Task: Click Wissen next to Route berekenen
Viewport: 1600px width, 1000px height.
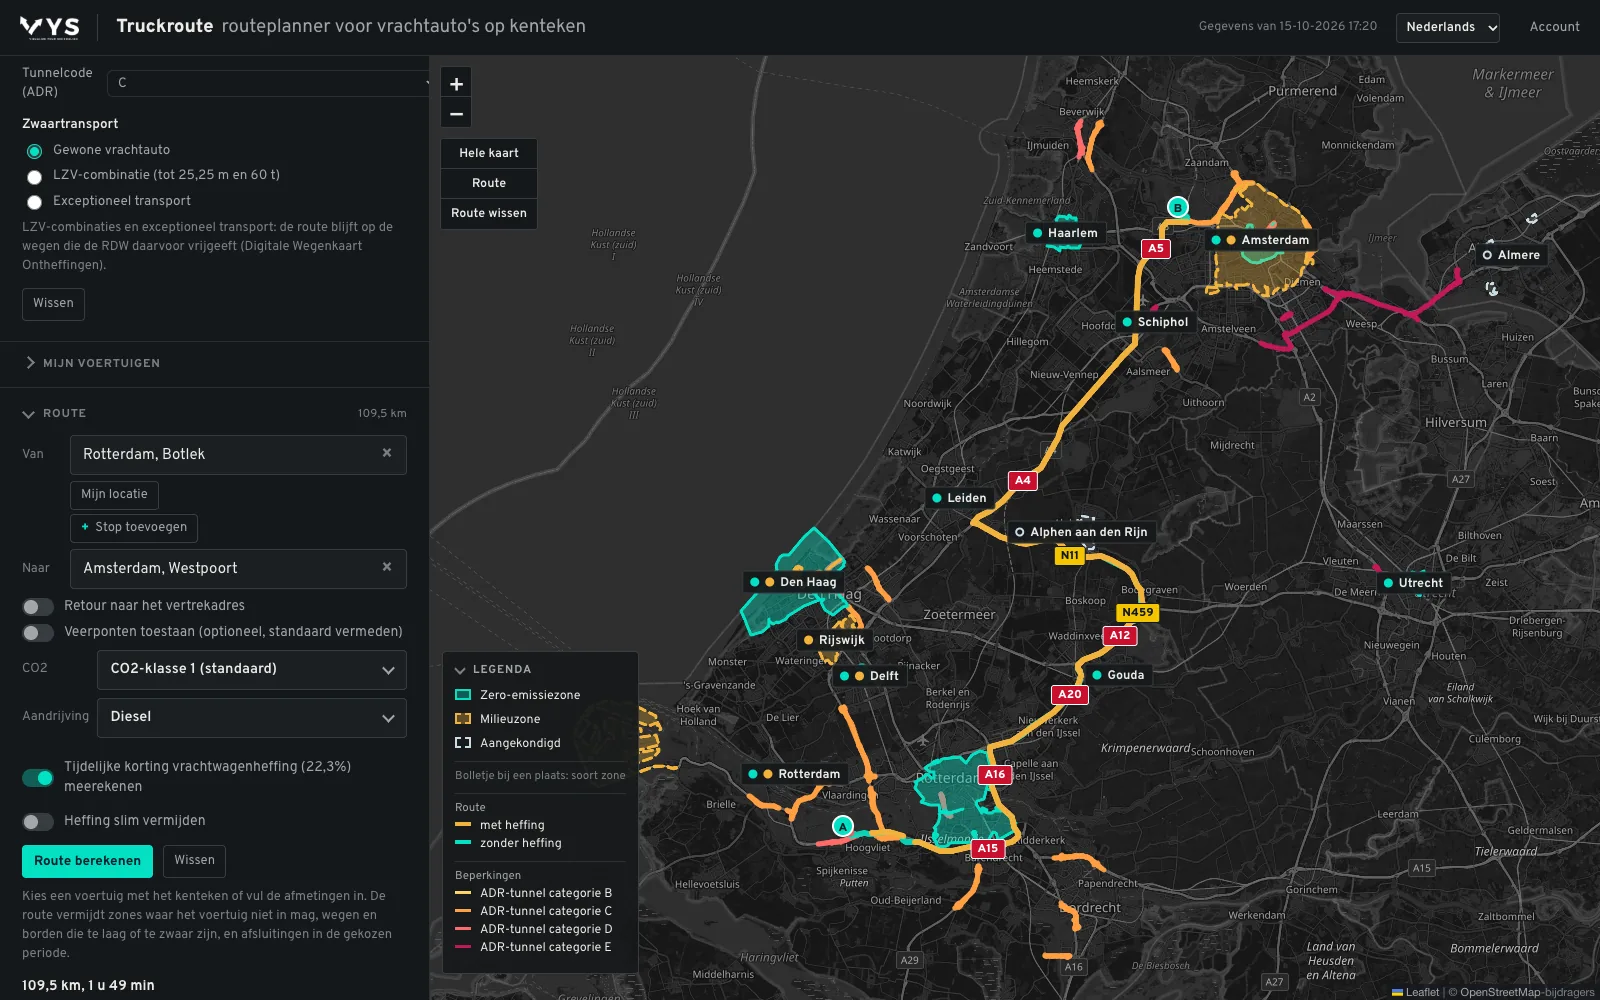Action: coord(194,861)
